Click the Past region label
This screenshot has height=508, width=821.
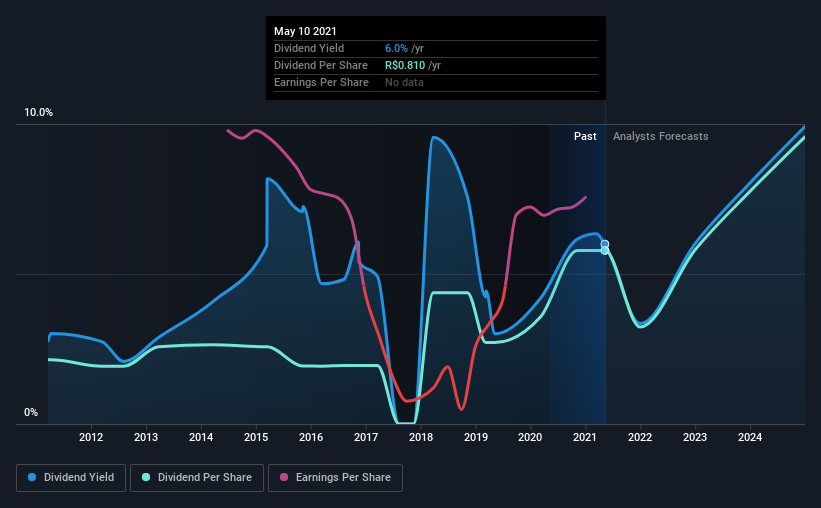(x=585, y=136)
